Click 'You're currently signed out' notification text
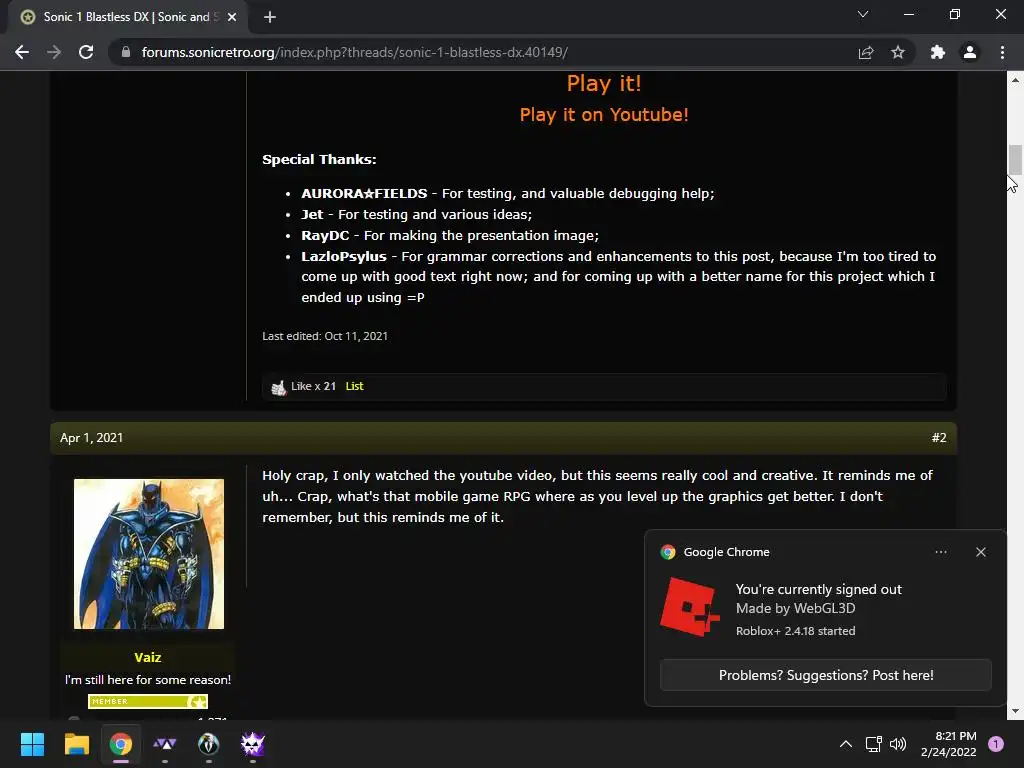Image resolution: width=1024 pixels, height=768 pixels. pyautogui.click(x=818, y=589)
